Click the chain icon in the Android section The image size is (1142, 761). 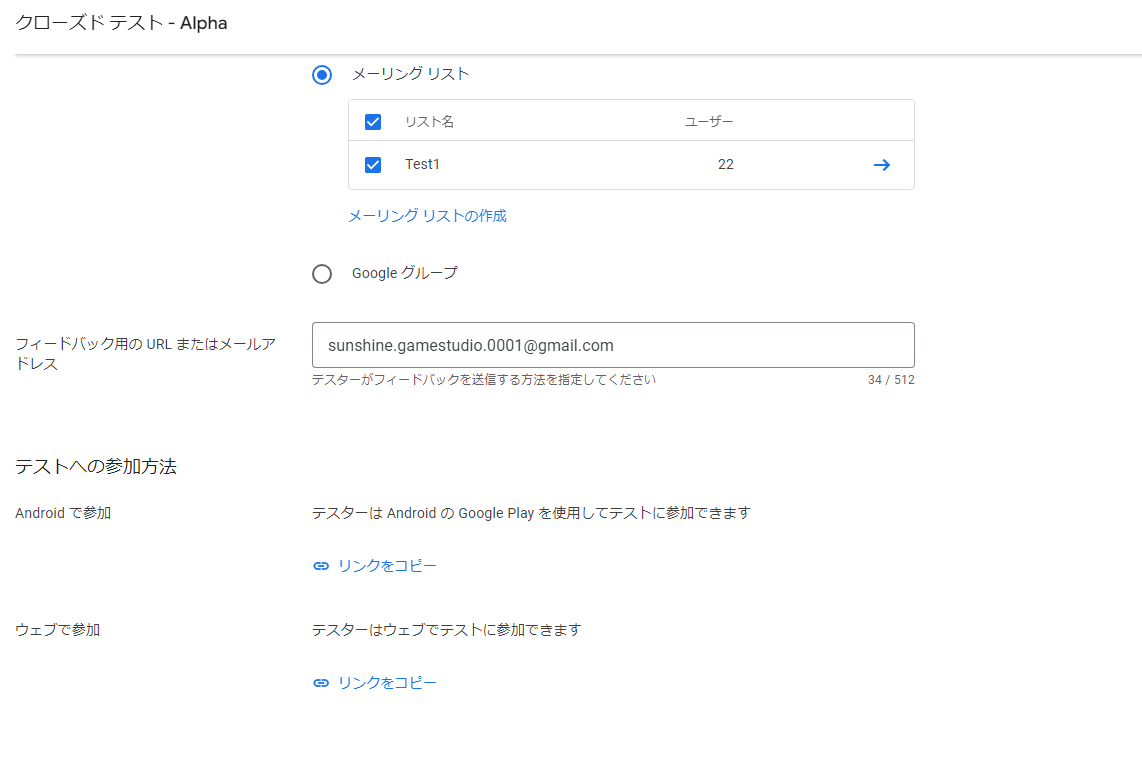(x=320, y=565)
